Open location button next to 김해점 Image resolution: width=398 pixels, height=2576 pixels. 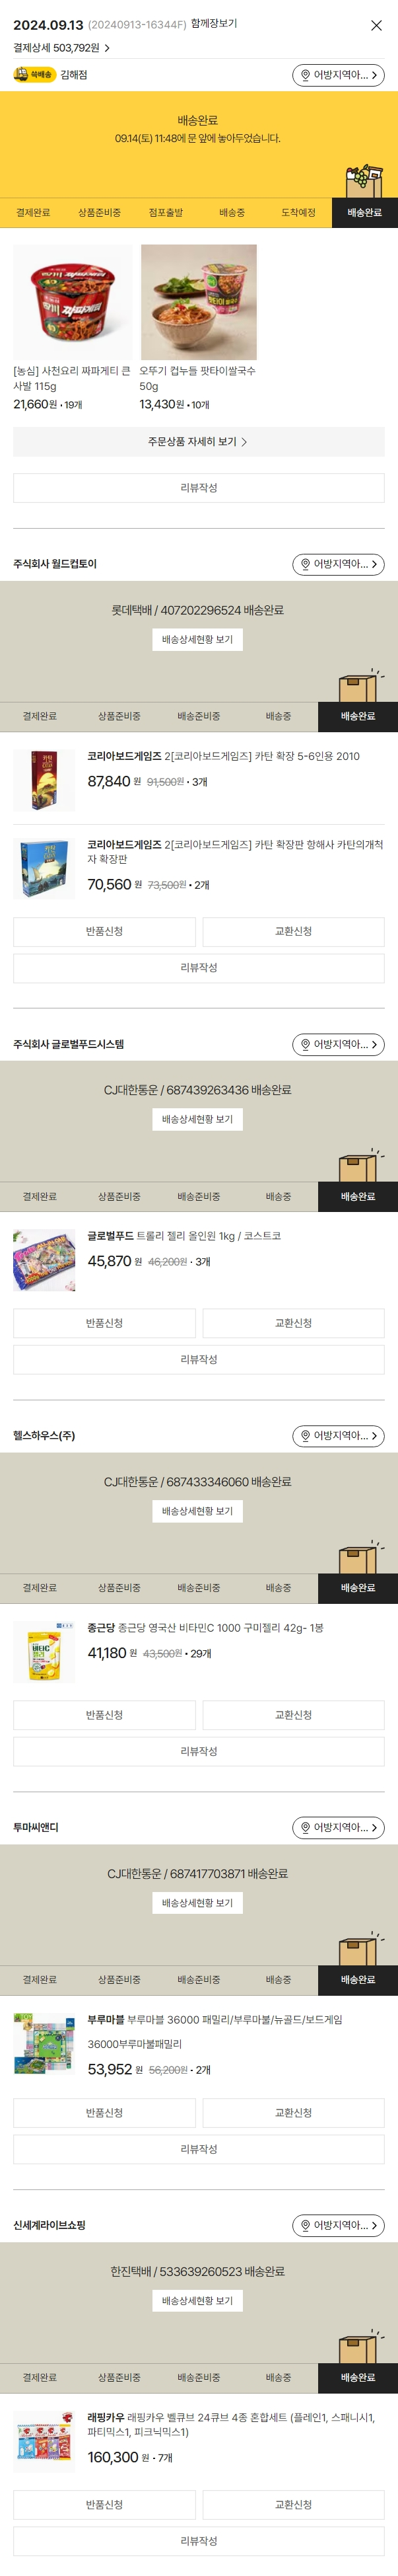coord(338,75)
